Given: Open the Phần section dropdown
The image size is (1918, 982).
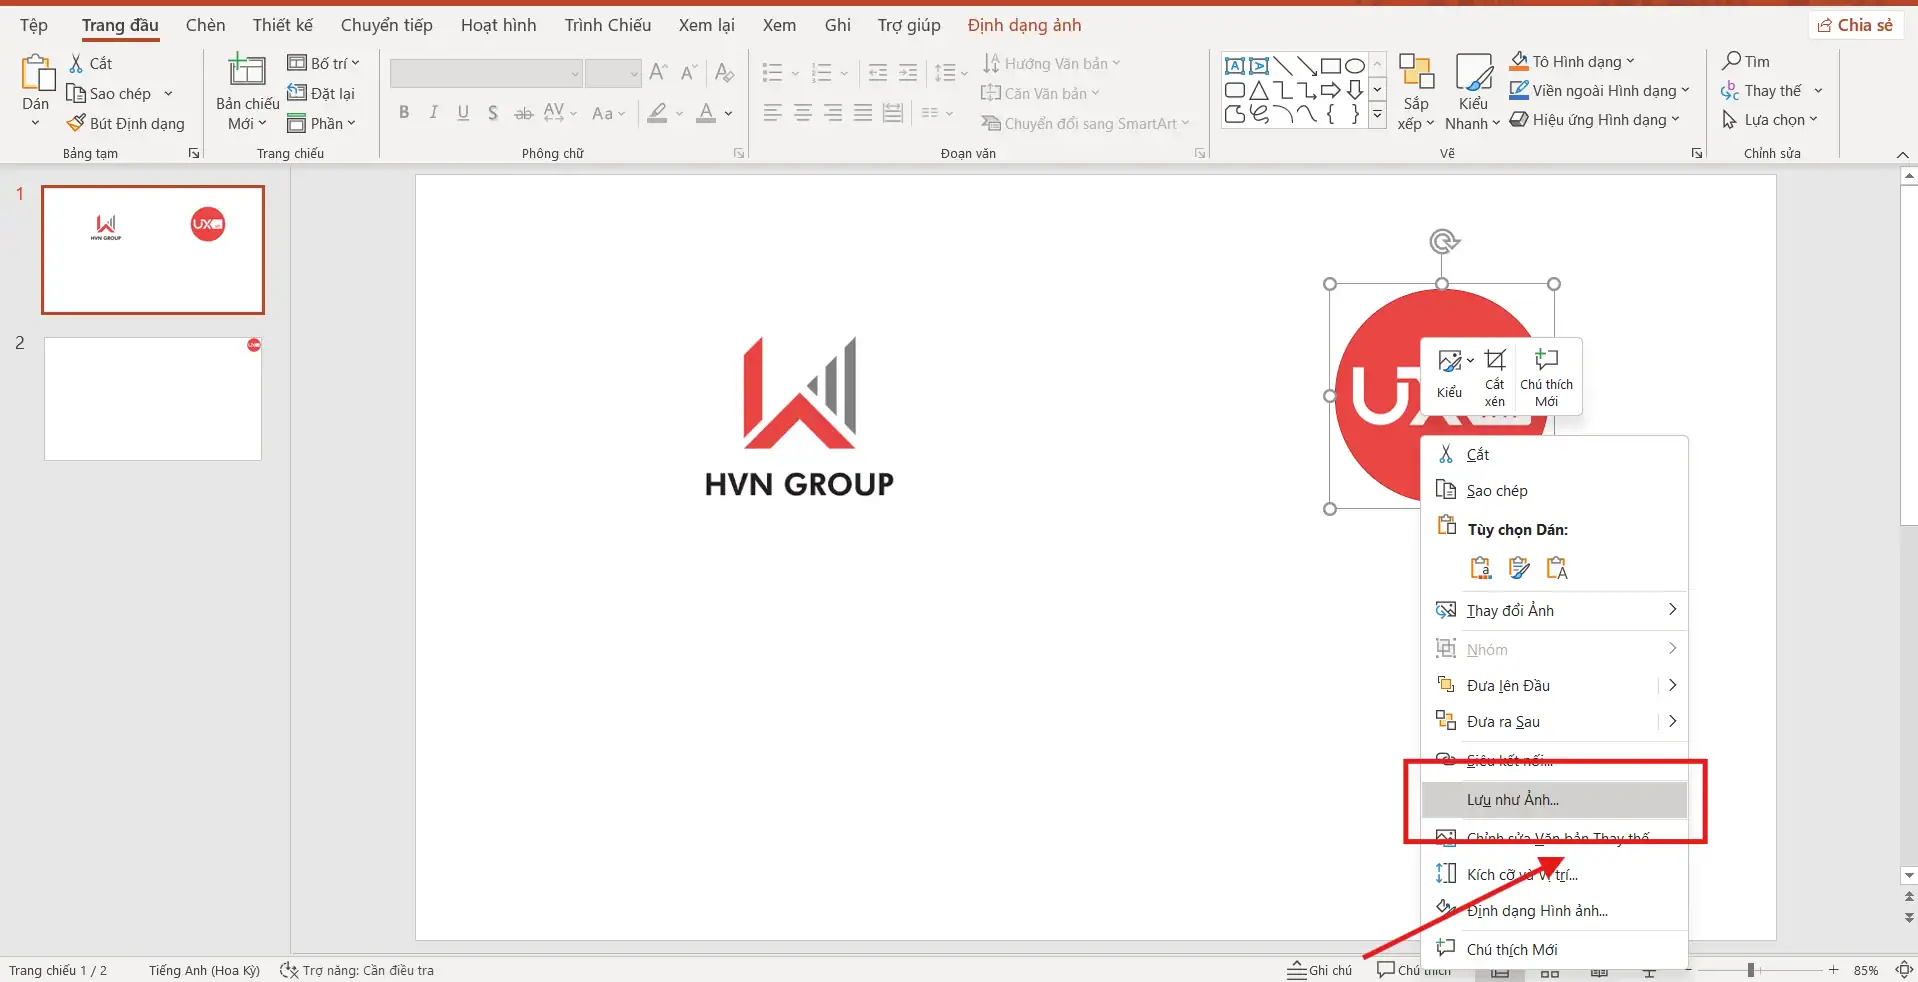Looking at the screenshot, I should pos(321,123).
